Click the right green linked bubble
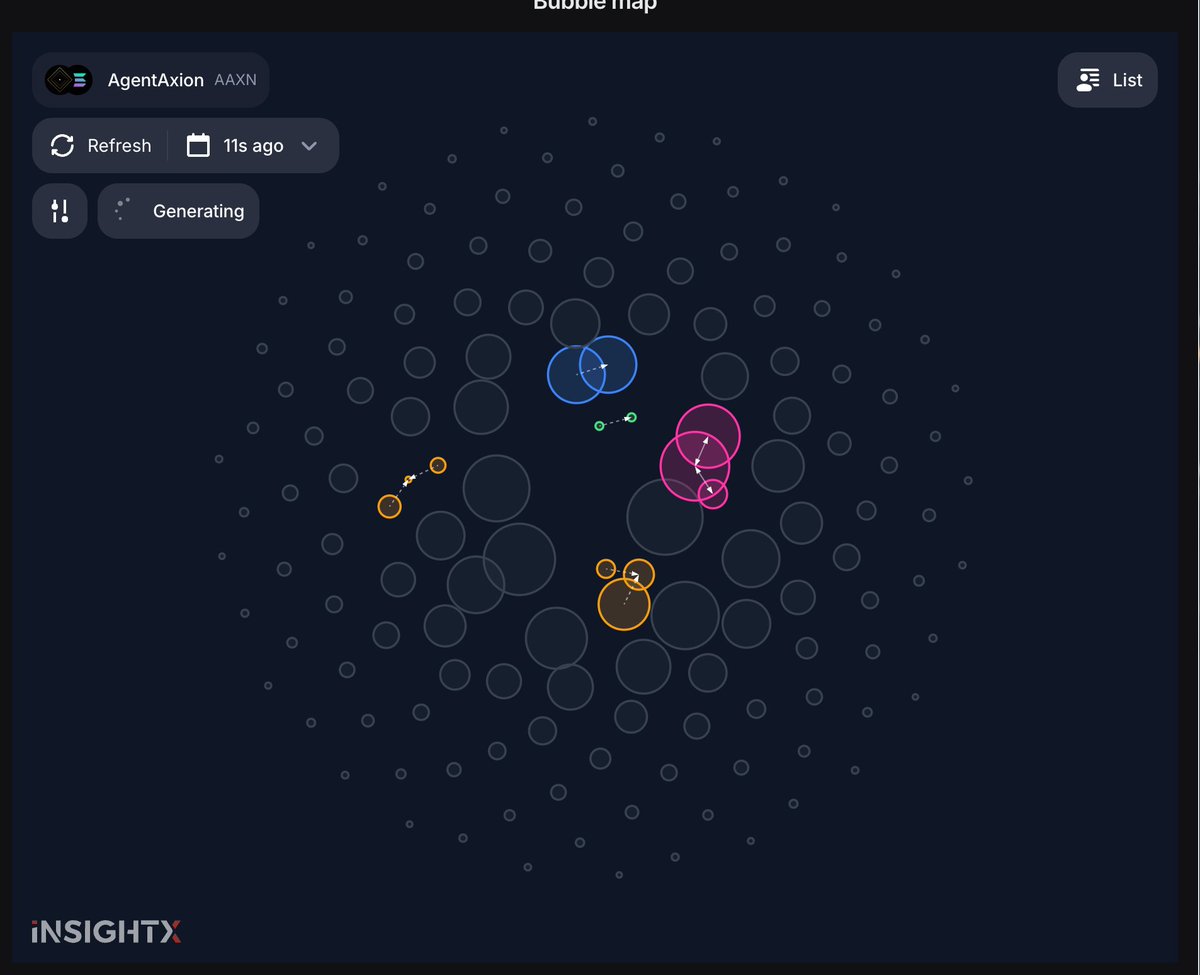Viewport: 1200px width, 975px height. coord(631,418)
